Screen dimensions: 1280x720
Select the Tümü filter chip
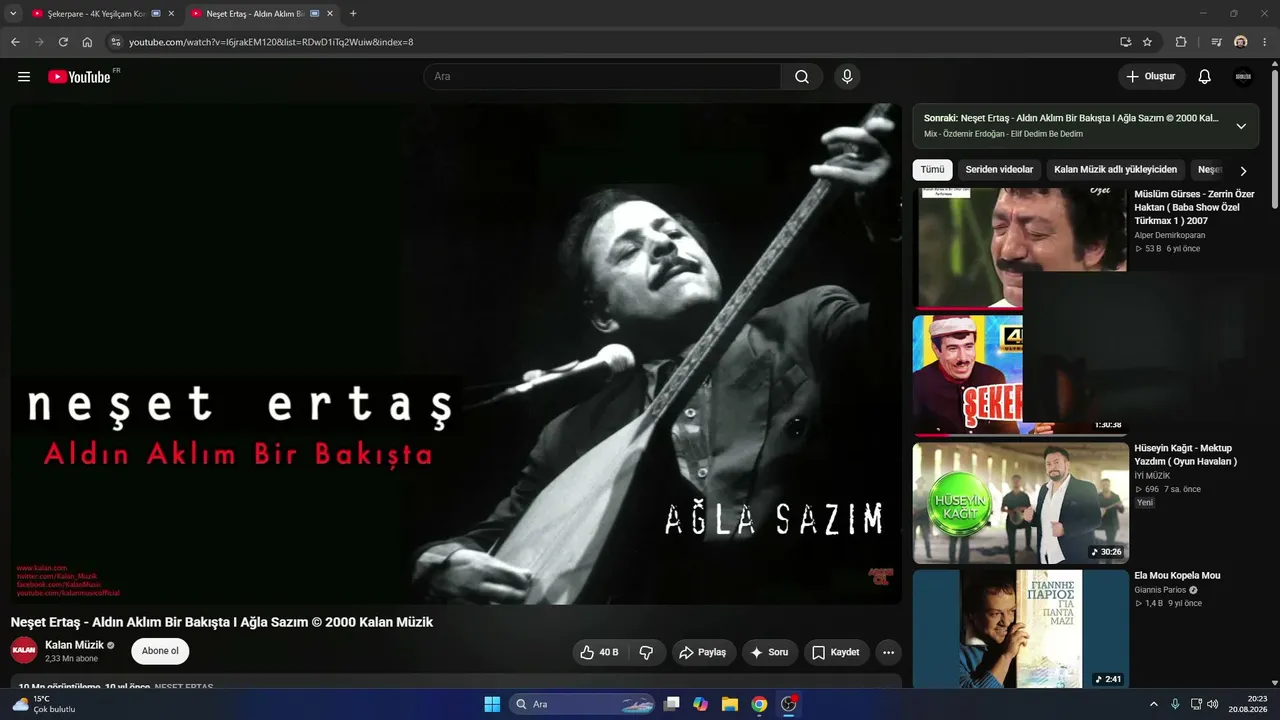(932, 170)
